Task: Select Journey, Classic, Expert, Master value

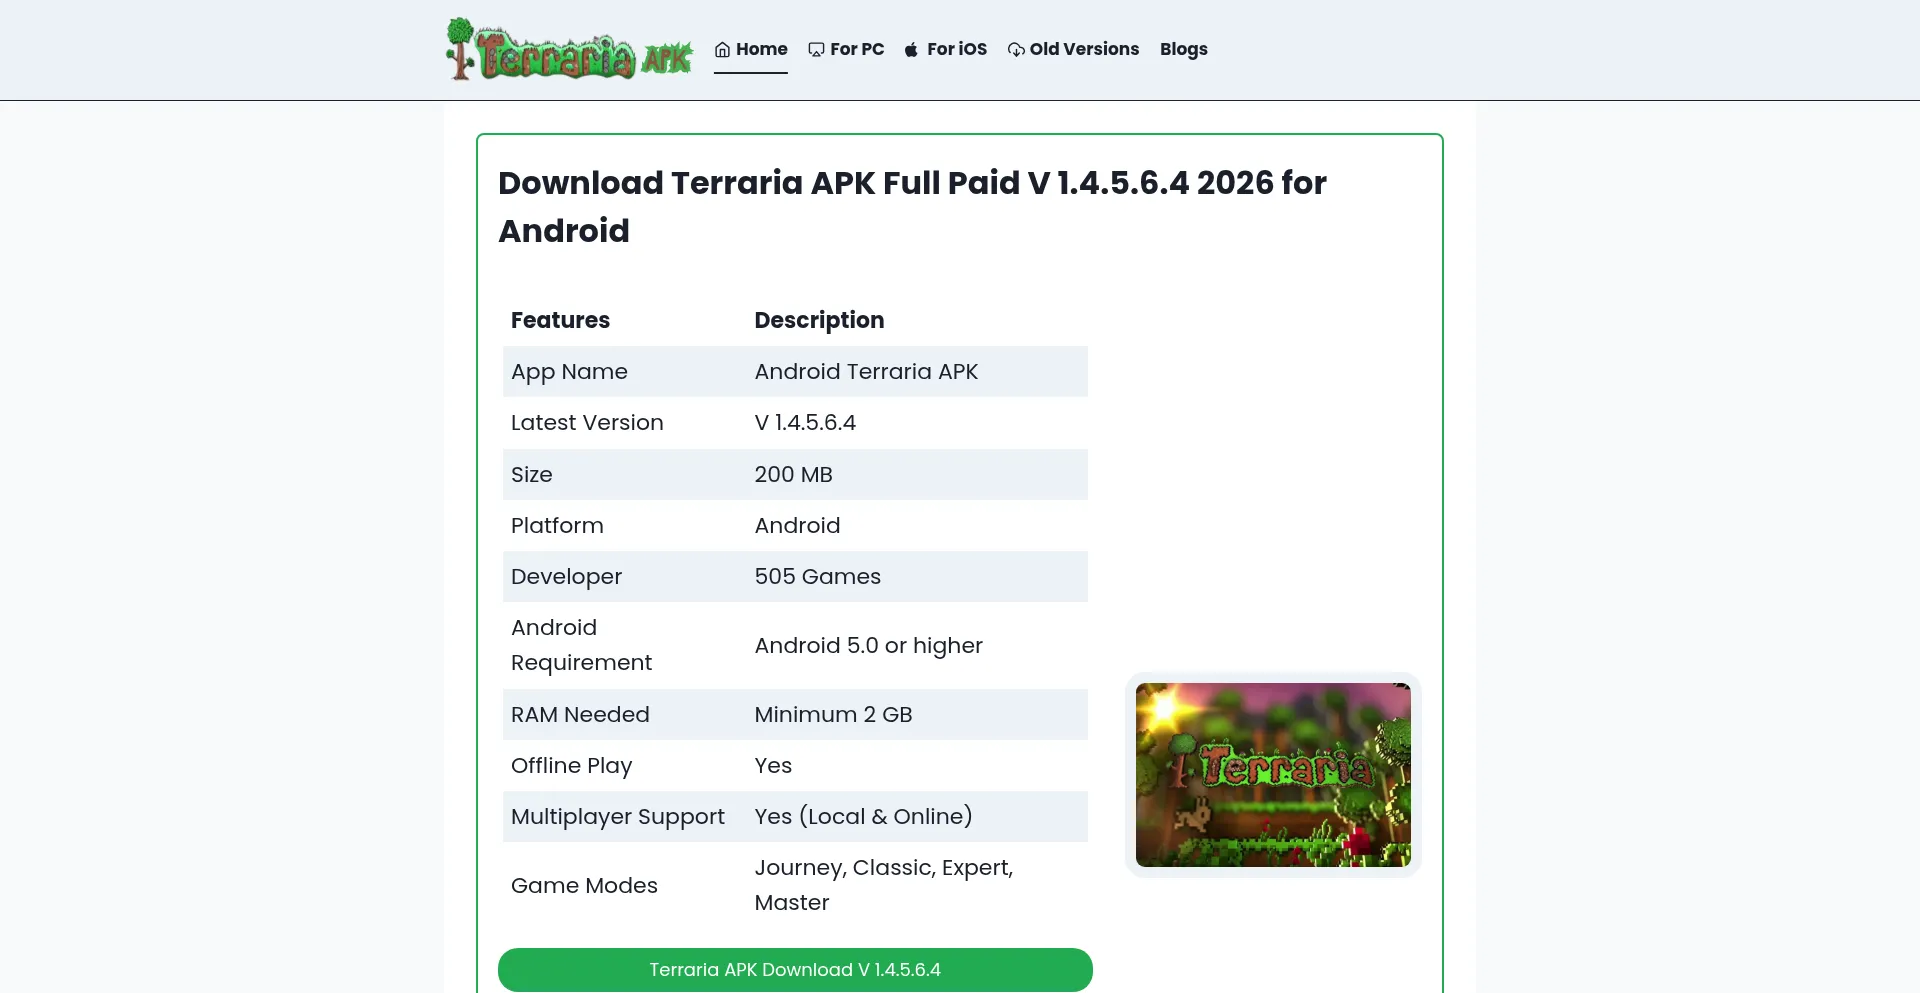Action: (884, 885)
